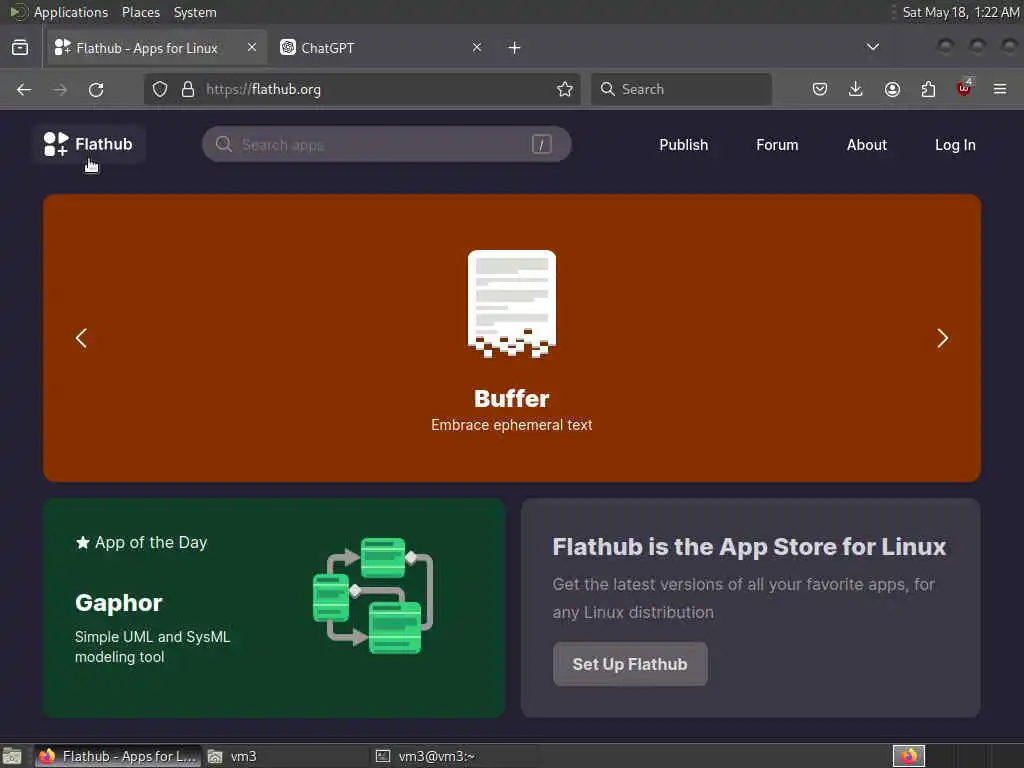The width and height of the screenshot is (1024, 768).
Task: Click the browser forward arrow
Action: tap(60, 89)
